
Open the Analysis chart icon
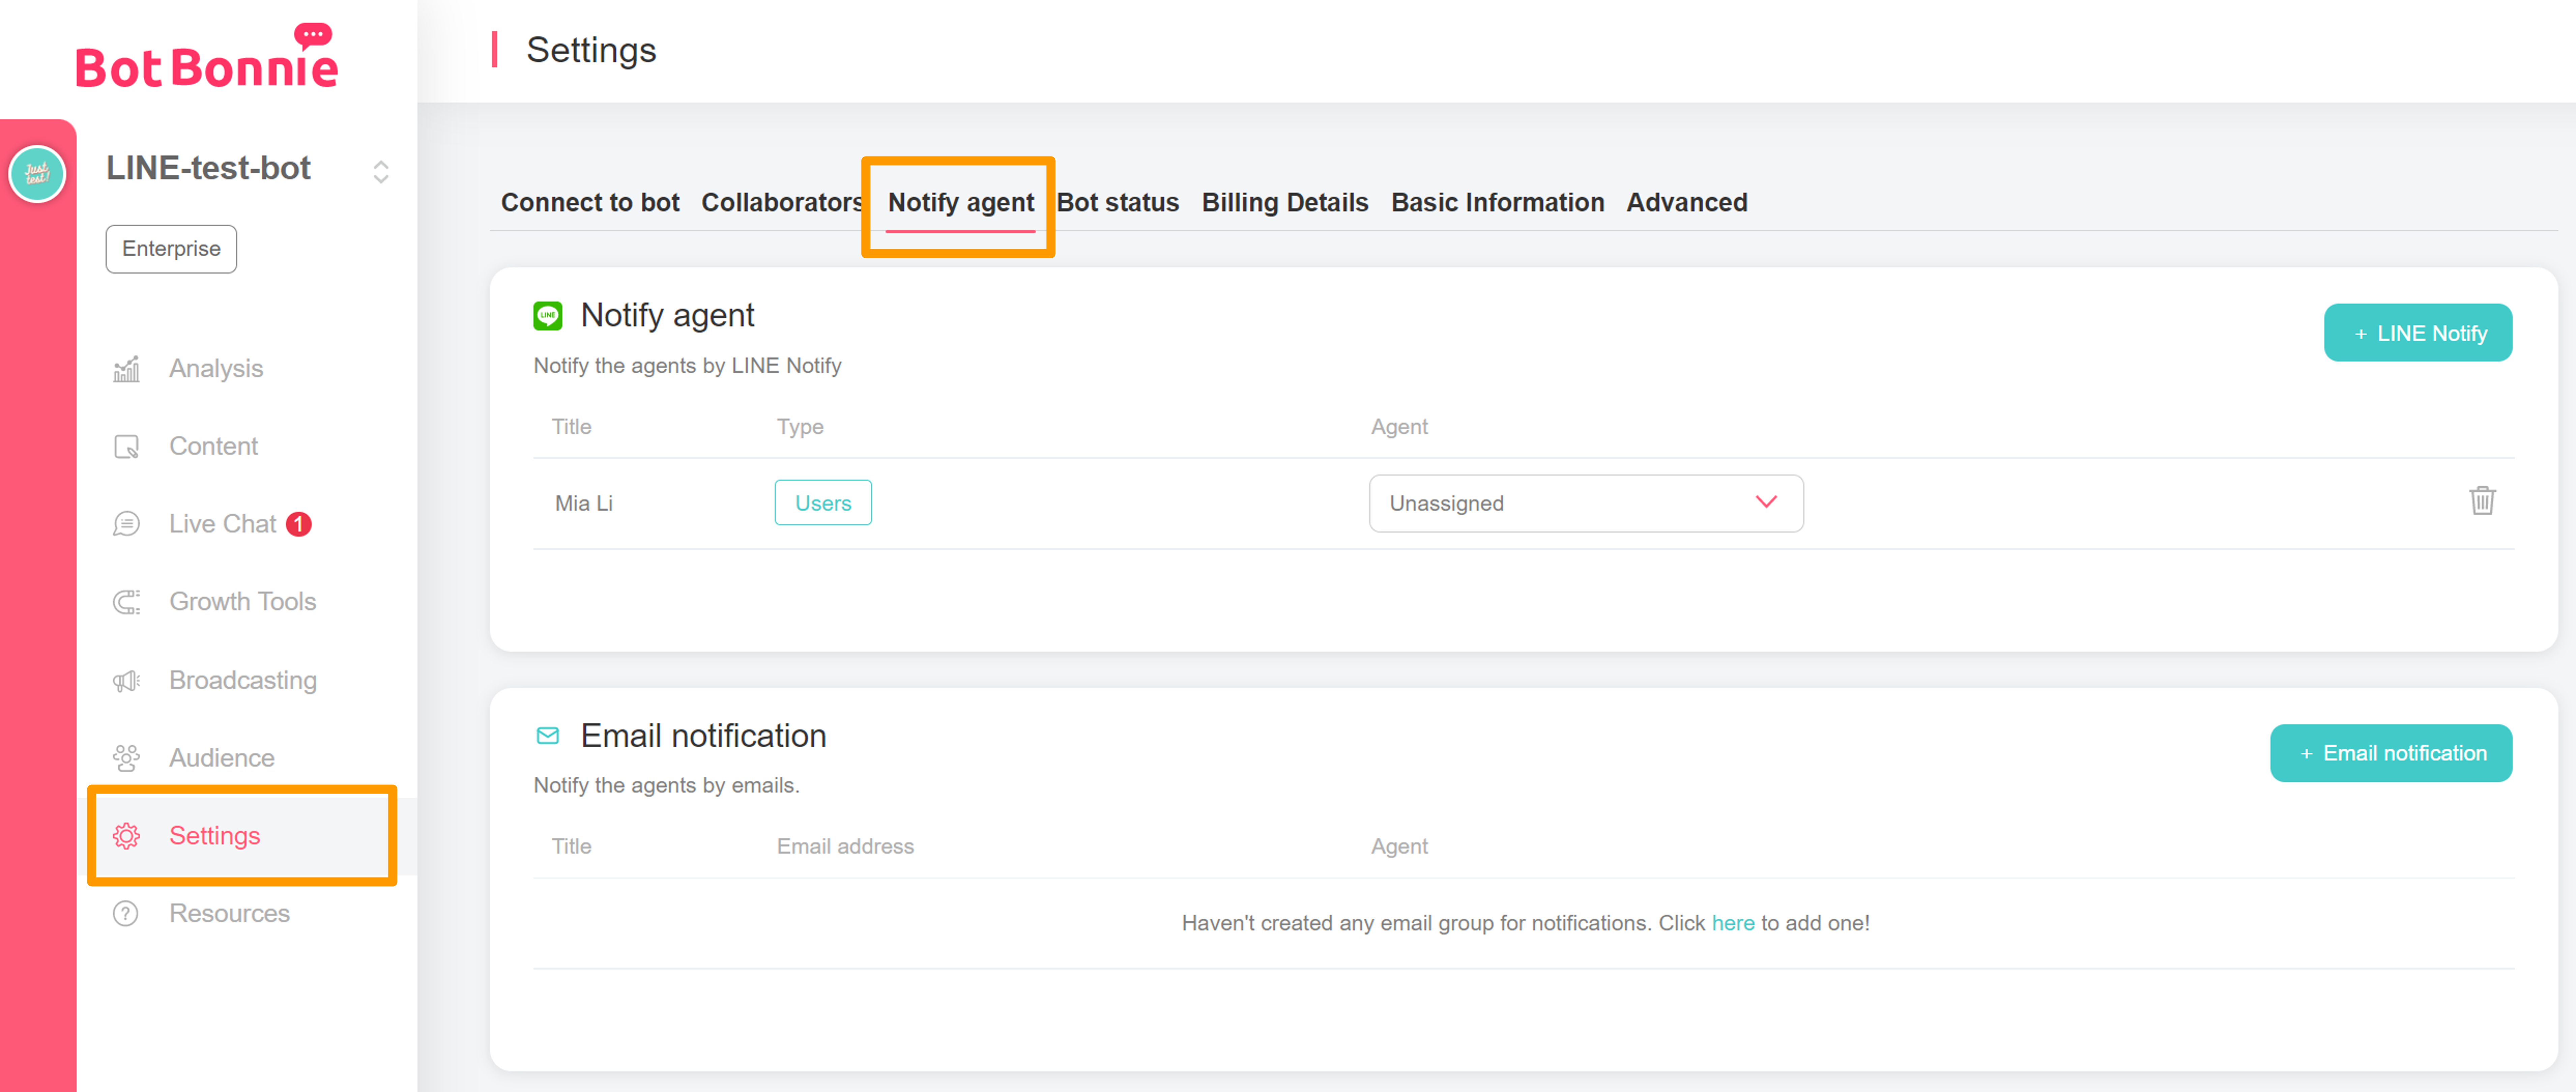[126, 369]
